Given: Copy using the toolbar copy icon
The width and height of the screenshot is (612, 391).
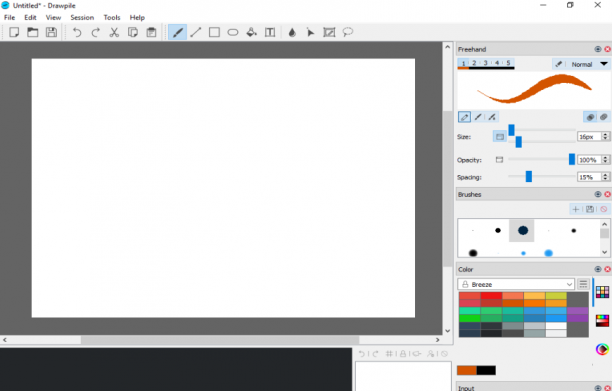Looking at the screenshot, I should point(133,32).
